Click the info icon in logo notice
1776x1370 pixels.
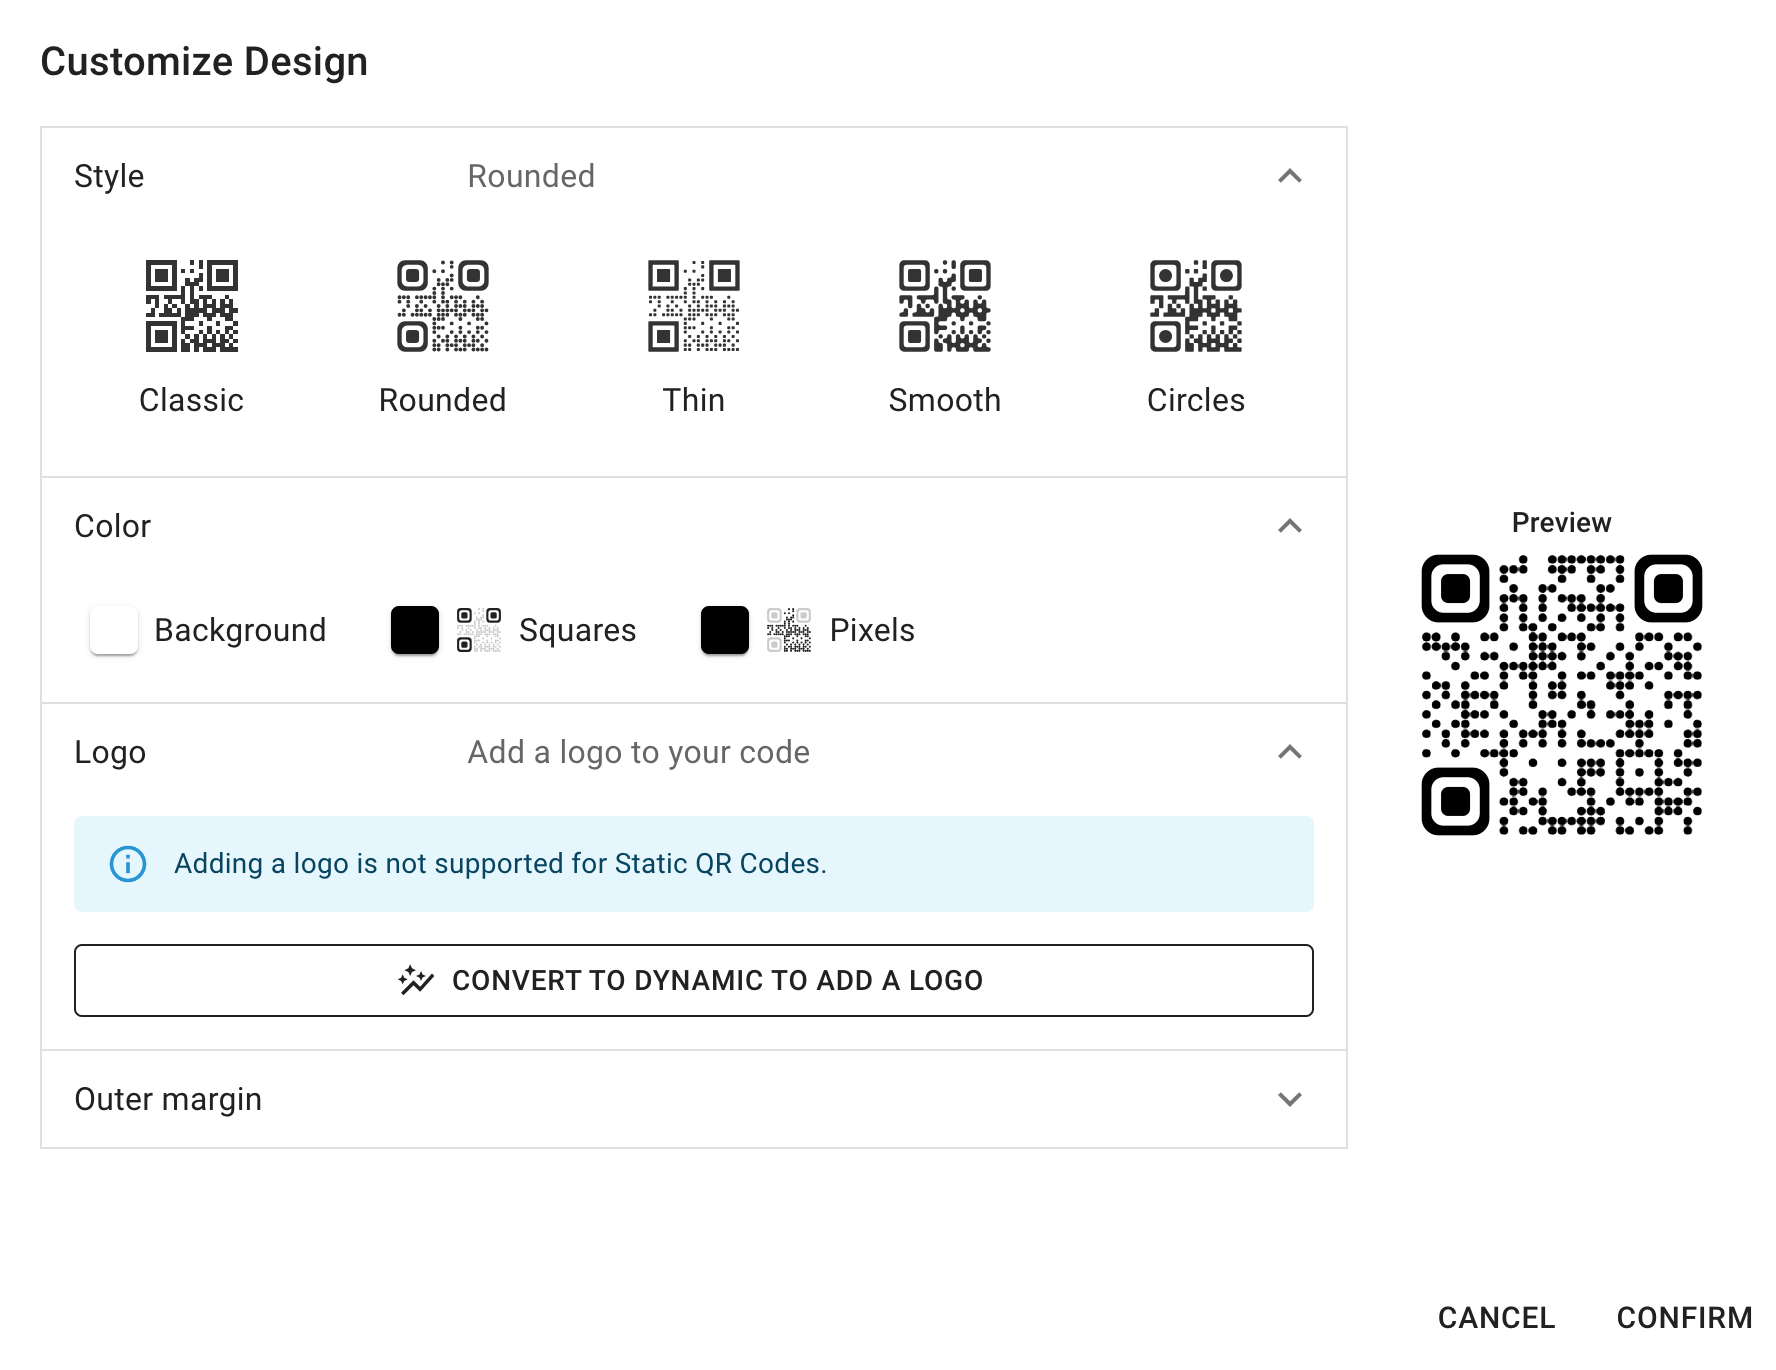point(128,864)
